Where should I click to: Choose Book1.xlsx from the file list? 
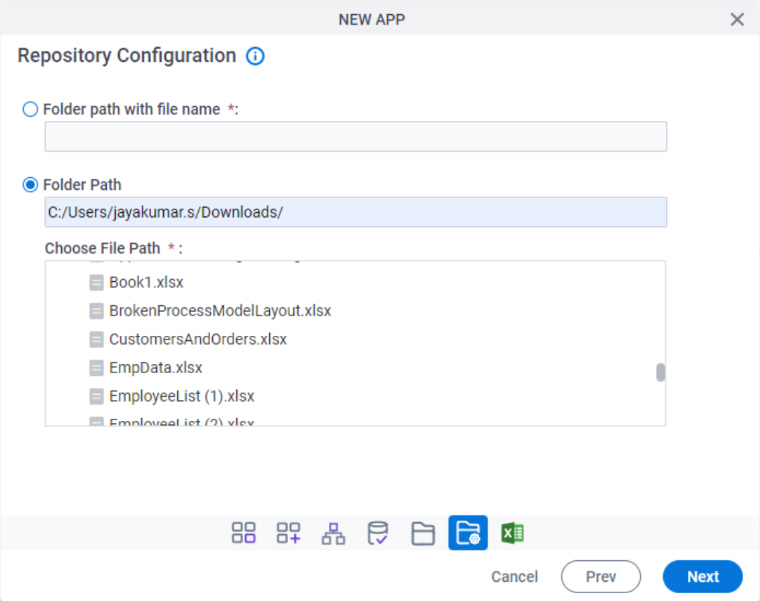coord(146,282)
